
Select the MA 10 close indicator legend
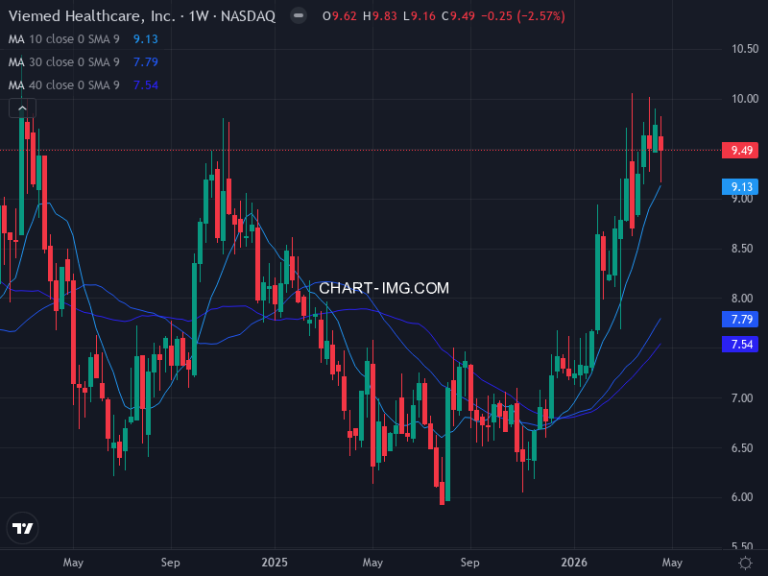[64, 39]
